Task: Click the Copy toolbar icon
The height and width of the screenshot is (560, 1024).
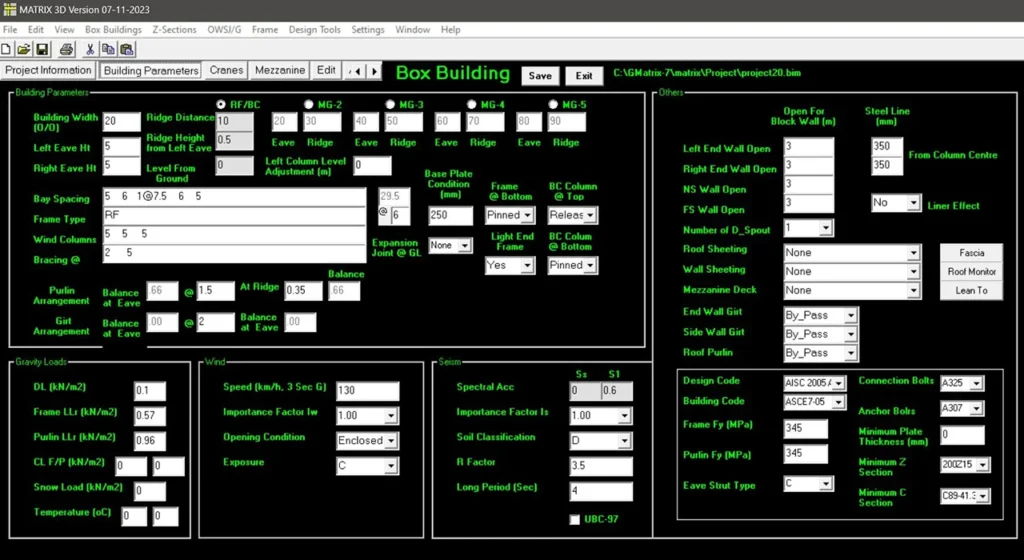Action: [x=108, y=49]
